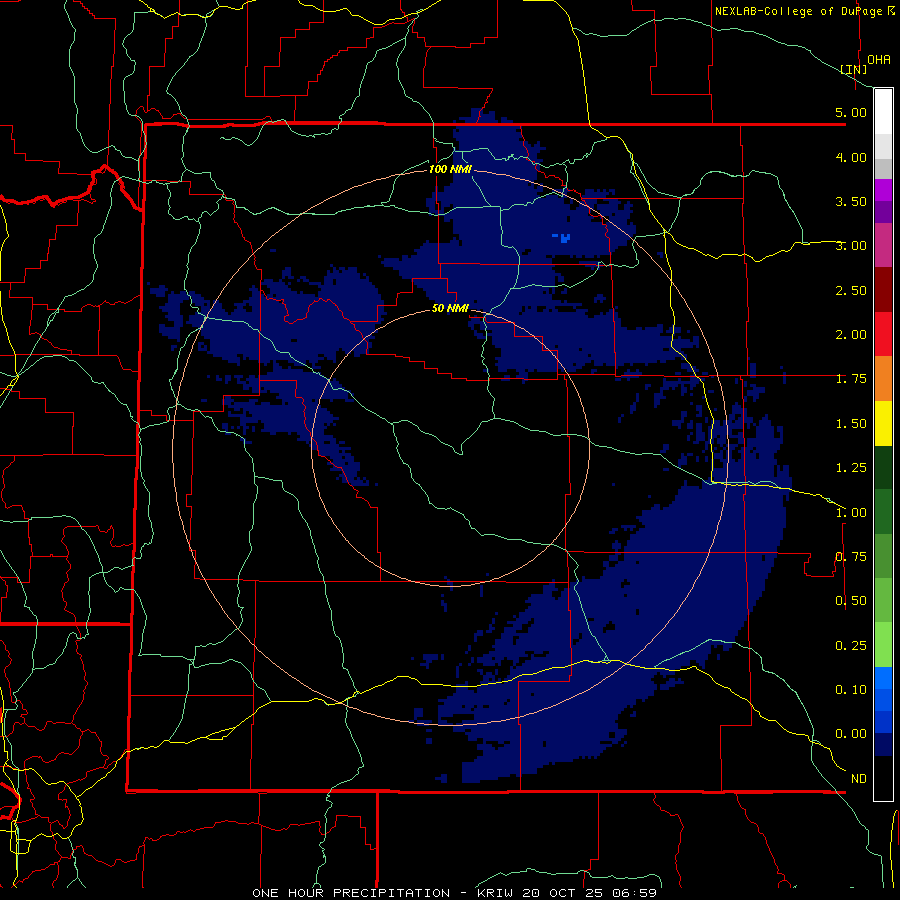
Task: Click the 3.50 legend value
Action: point(851,201)
